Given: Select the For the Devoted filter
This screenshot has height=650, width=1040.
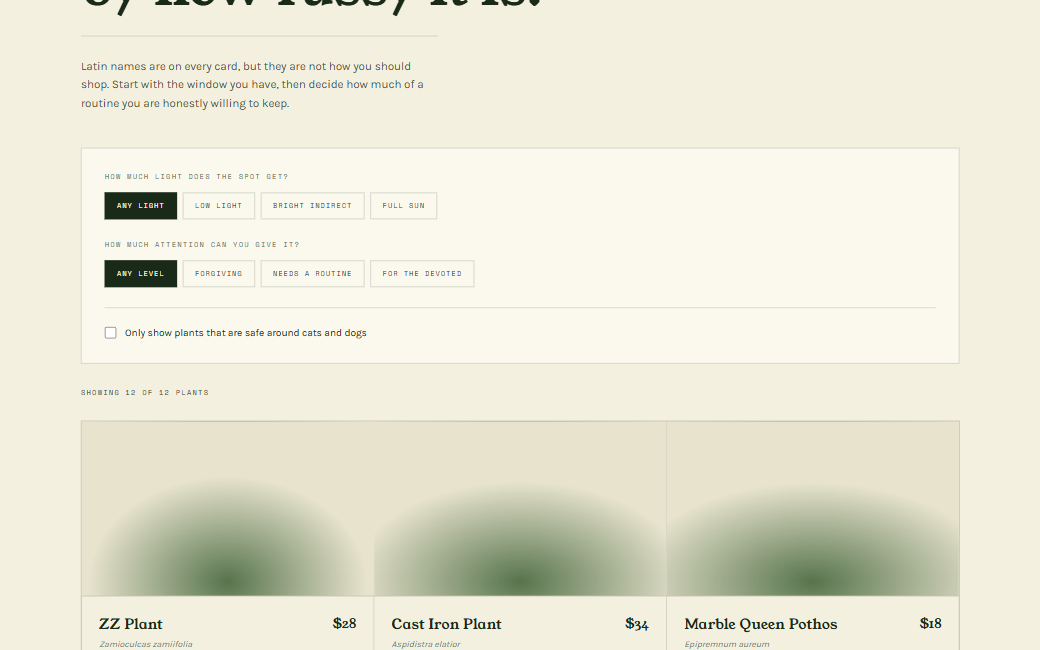Looking at the screenshot, I should 422,274.
